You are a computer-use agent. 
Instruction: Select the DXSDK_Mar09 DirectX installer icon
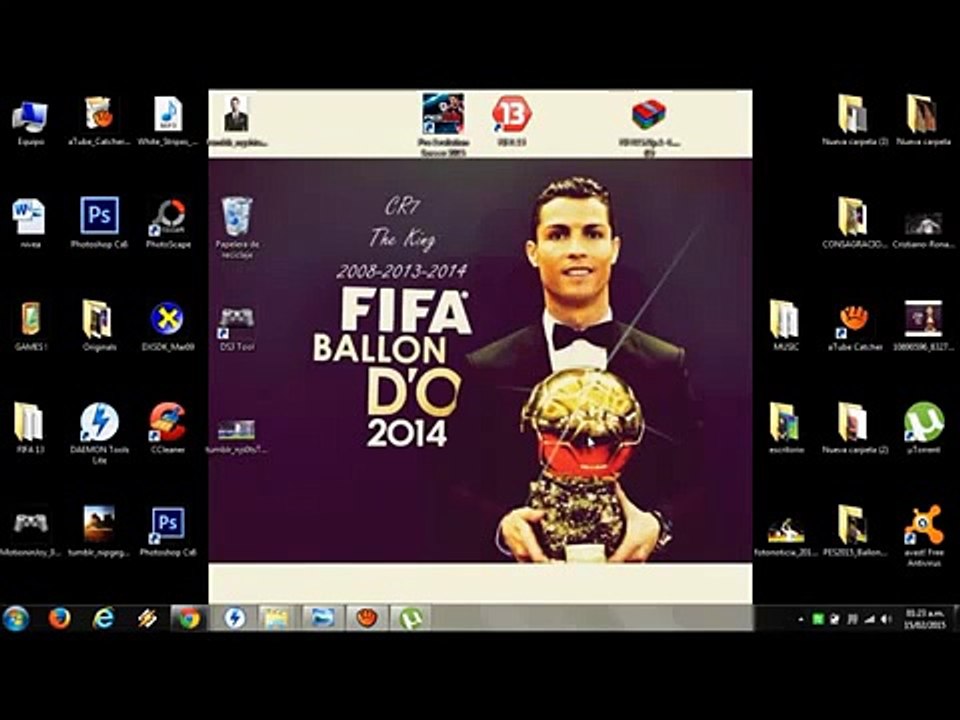[167, 319]
